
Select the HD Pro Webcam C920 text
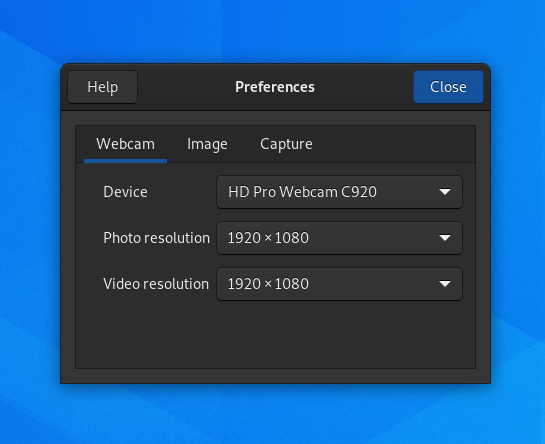[x=302, y=192]
